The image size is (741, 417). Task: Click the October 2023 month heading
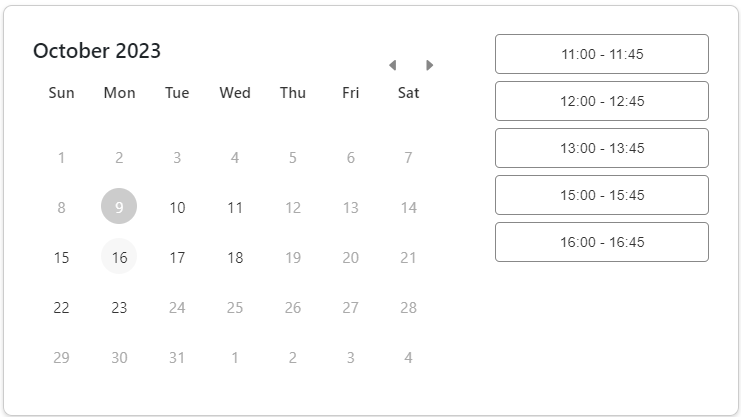coord(97,51)
